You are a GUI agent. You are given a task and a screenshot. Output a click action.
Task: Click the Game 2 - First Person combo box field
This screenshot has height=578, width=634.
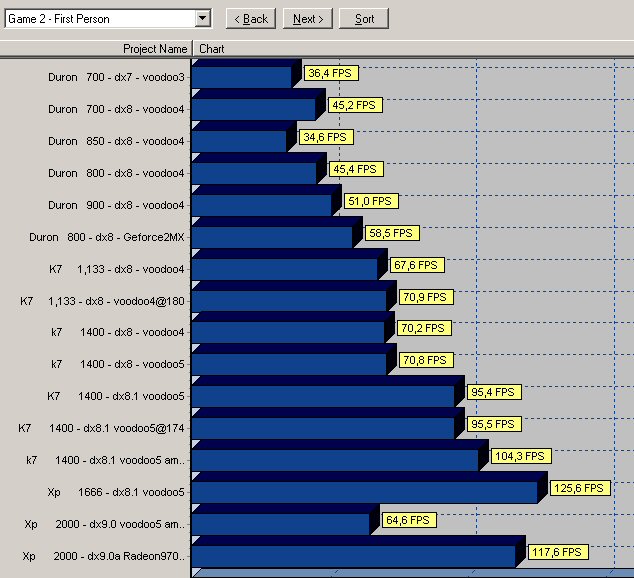tap(108, 19)
